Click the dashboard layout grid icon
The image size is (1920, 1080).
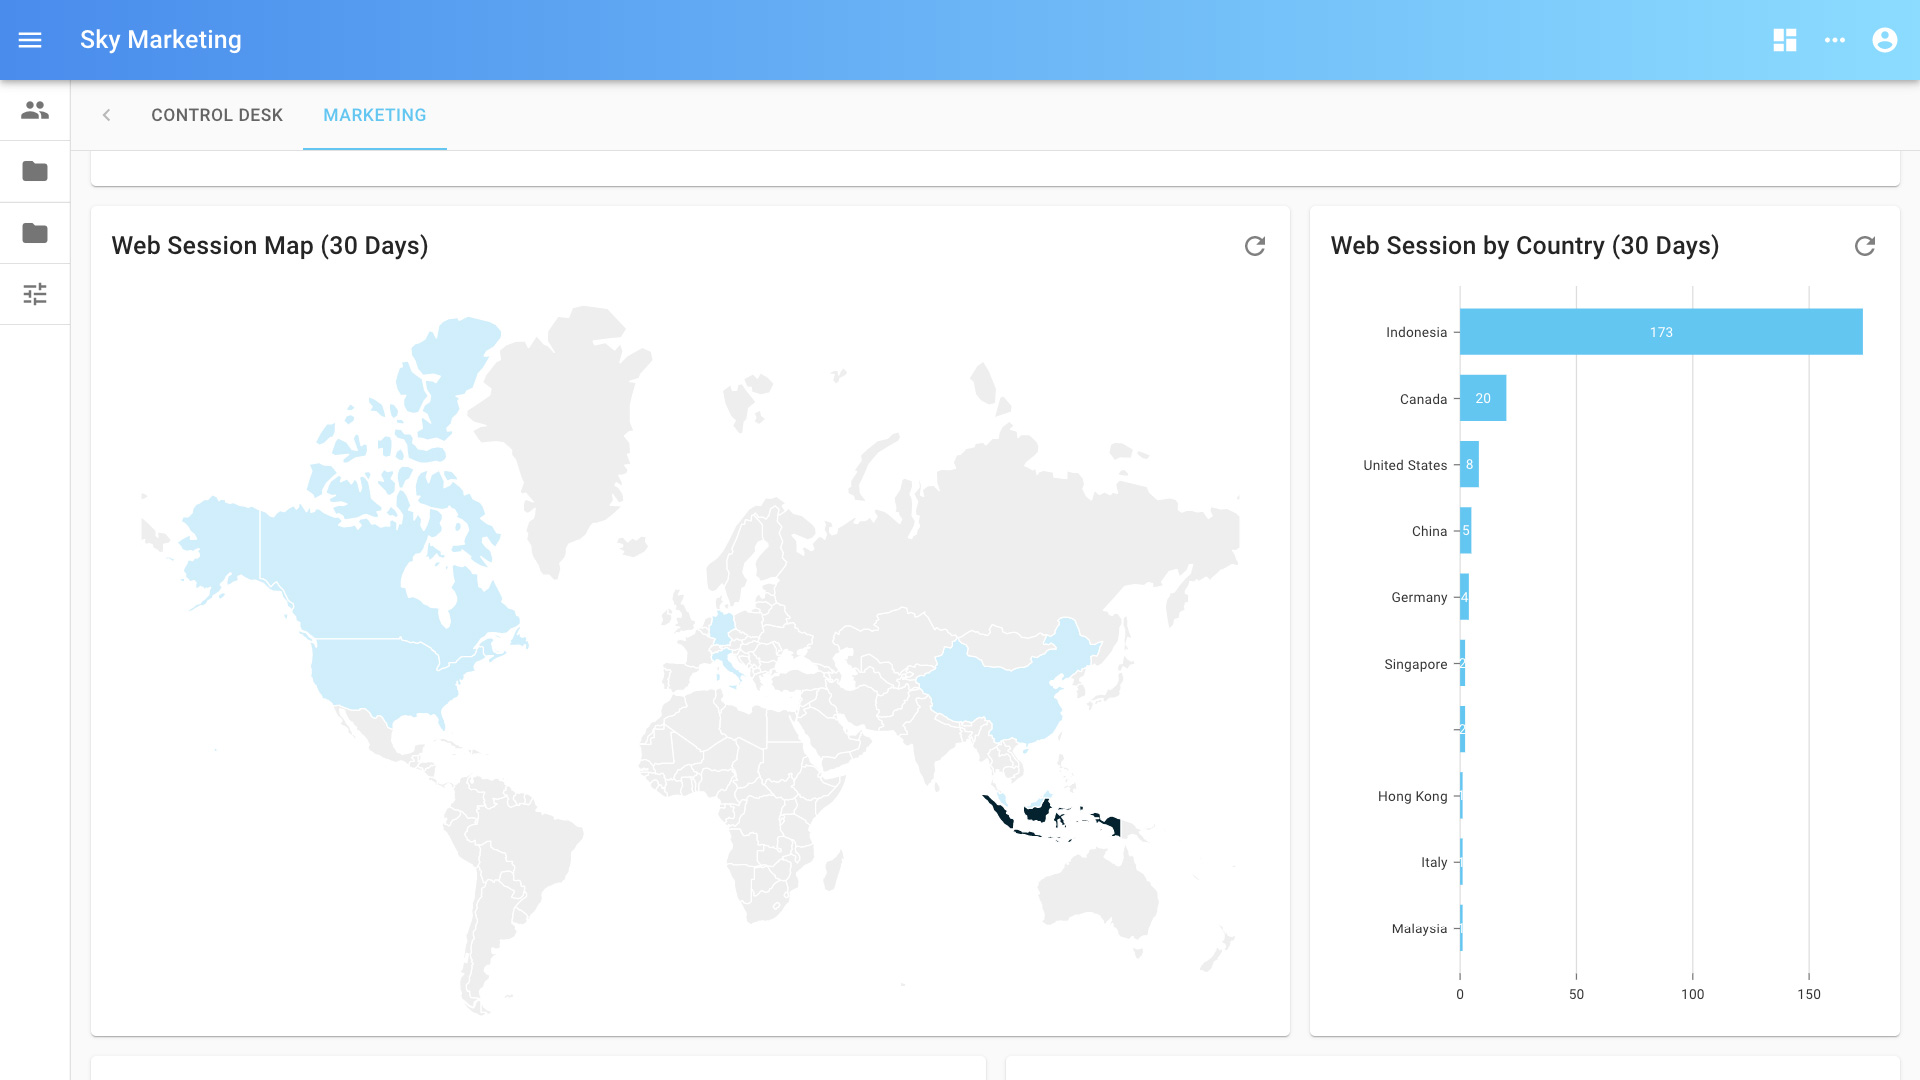[1785, 40]
